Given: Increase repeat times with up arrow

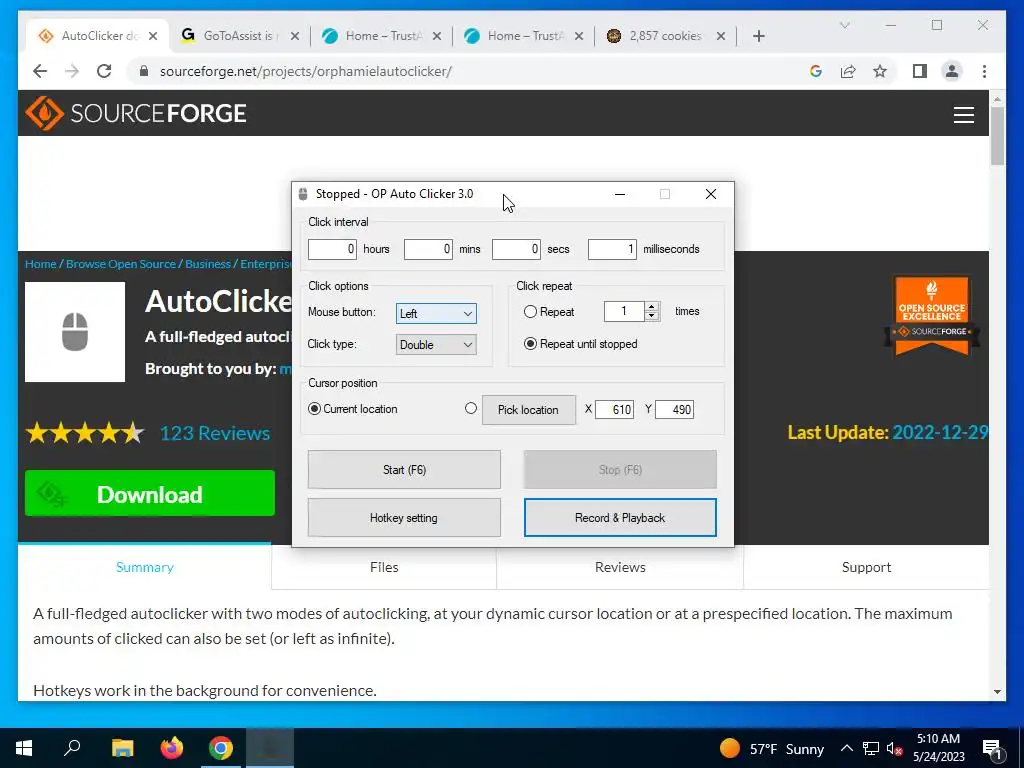Looking at the screenshot, I should coord(651,307).
